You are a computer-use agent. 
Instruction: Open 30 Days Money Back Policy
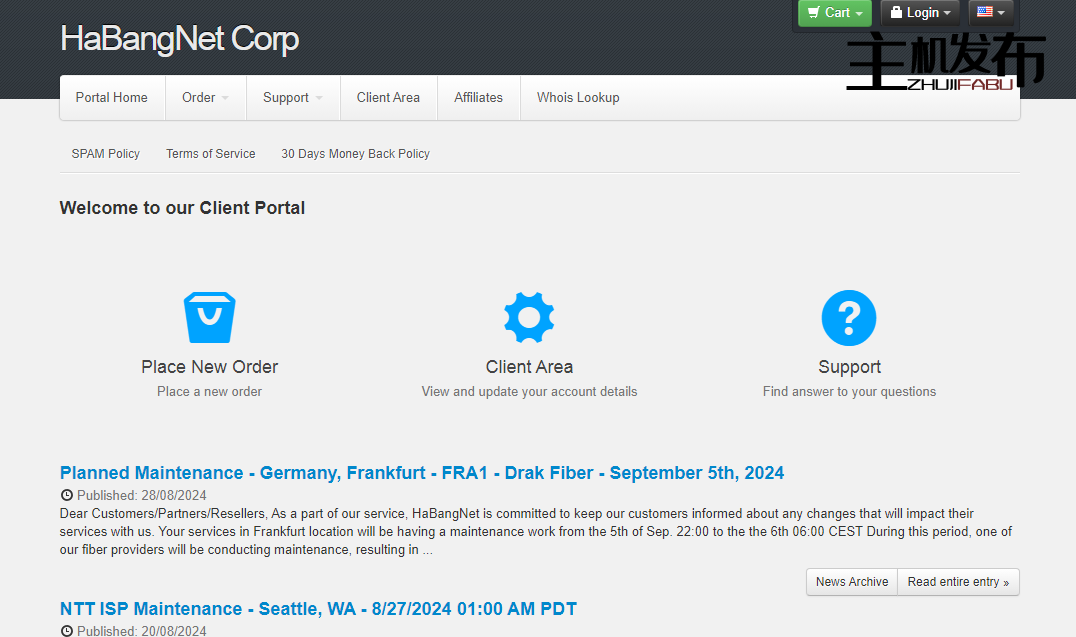pos(355,154)
